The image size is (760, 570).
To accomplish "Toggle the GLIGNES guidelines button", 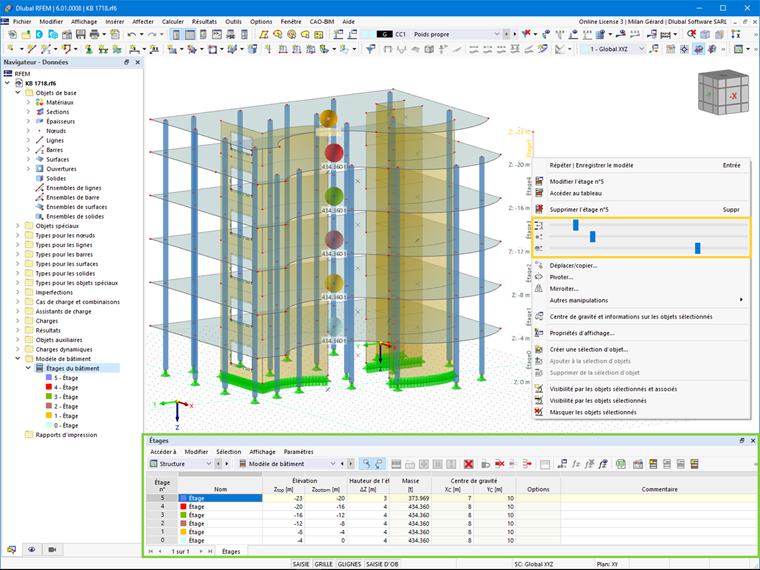I will (349, 564).
